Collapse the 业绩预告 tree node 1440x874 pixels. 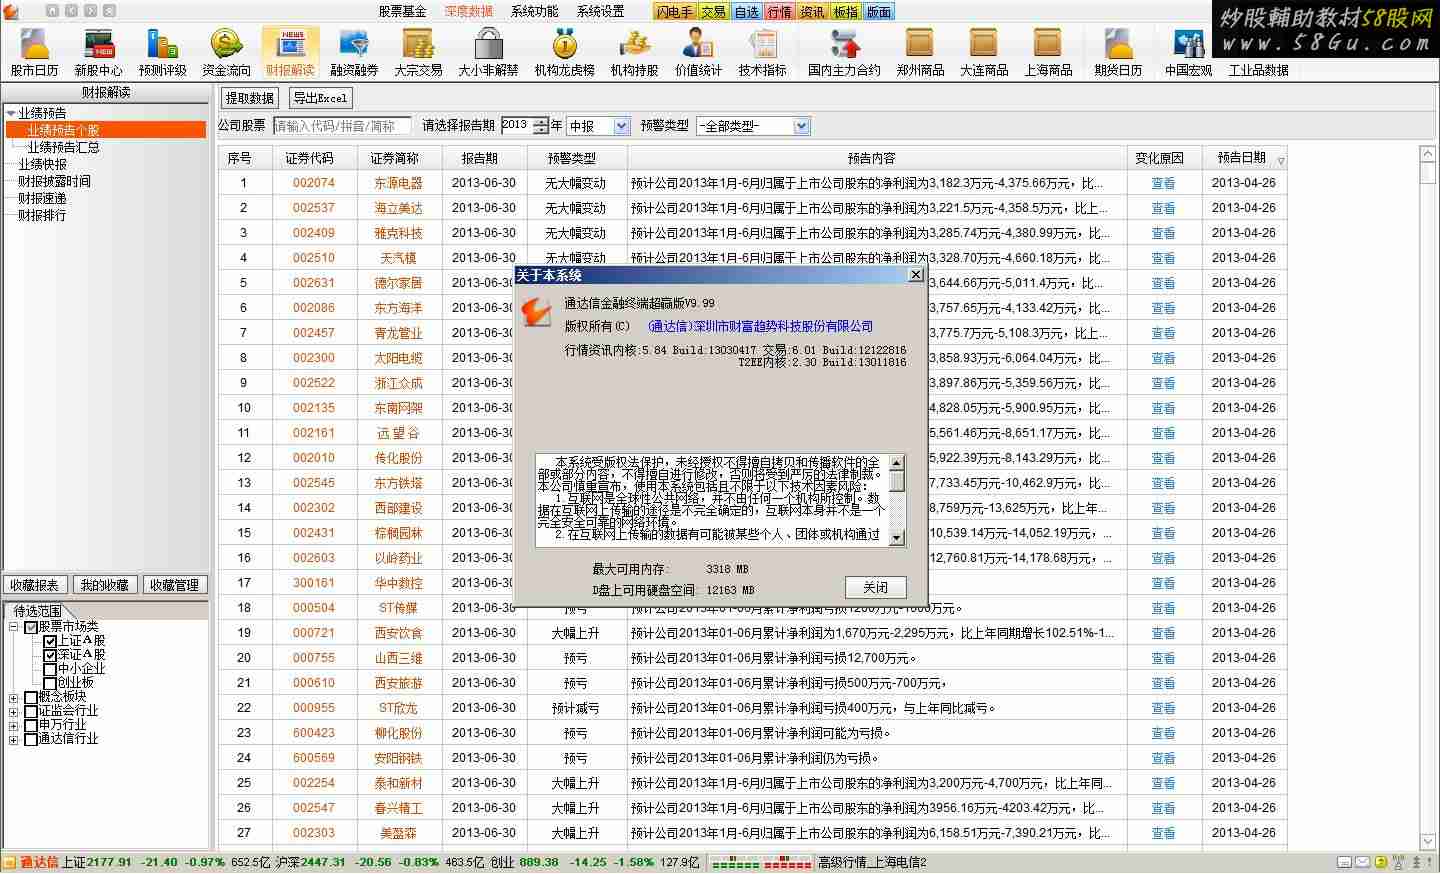click(11, 113)
